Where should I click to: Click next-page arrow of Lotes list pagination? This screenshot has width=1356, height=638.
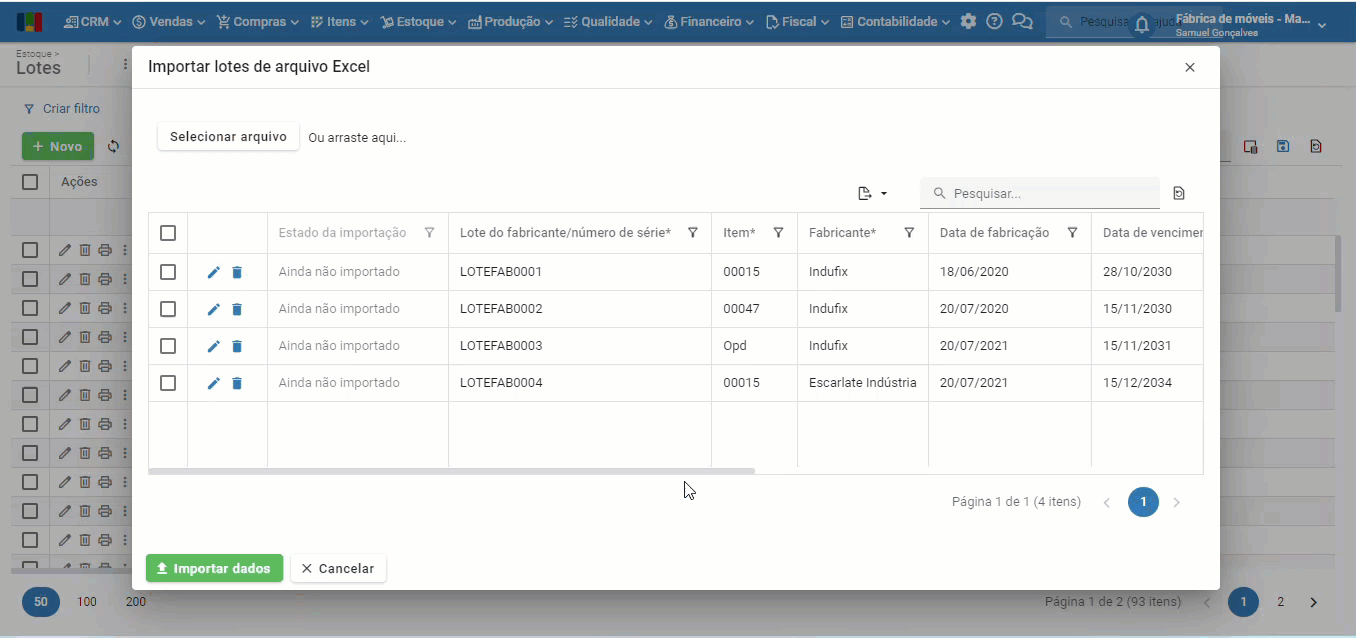tap(1313, 602)
